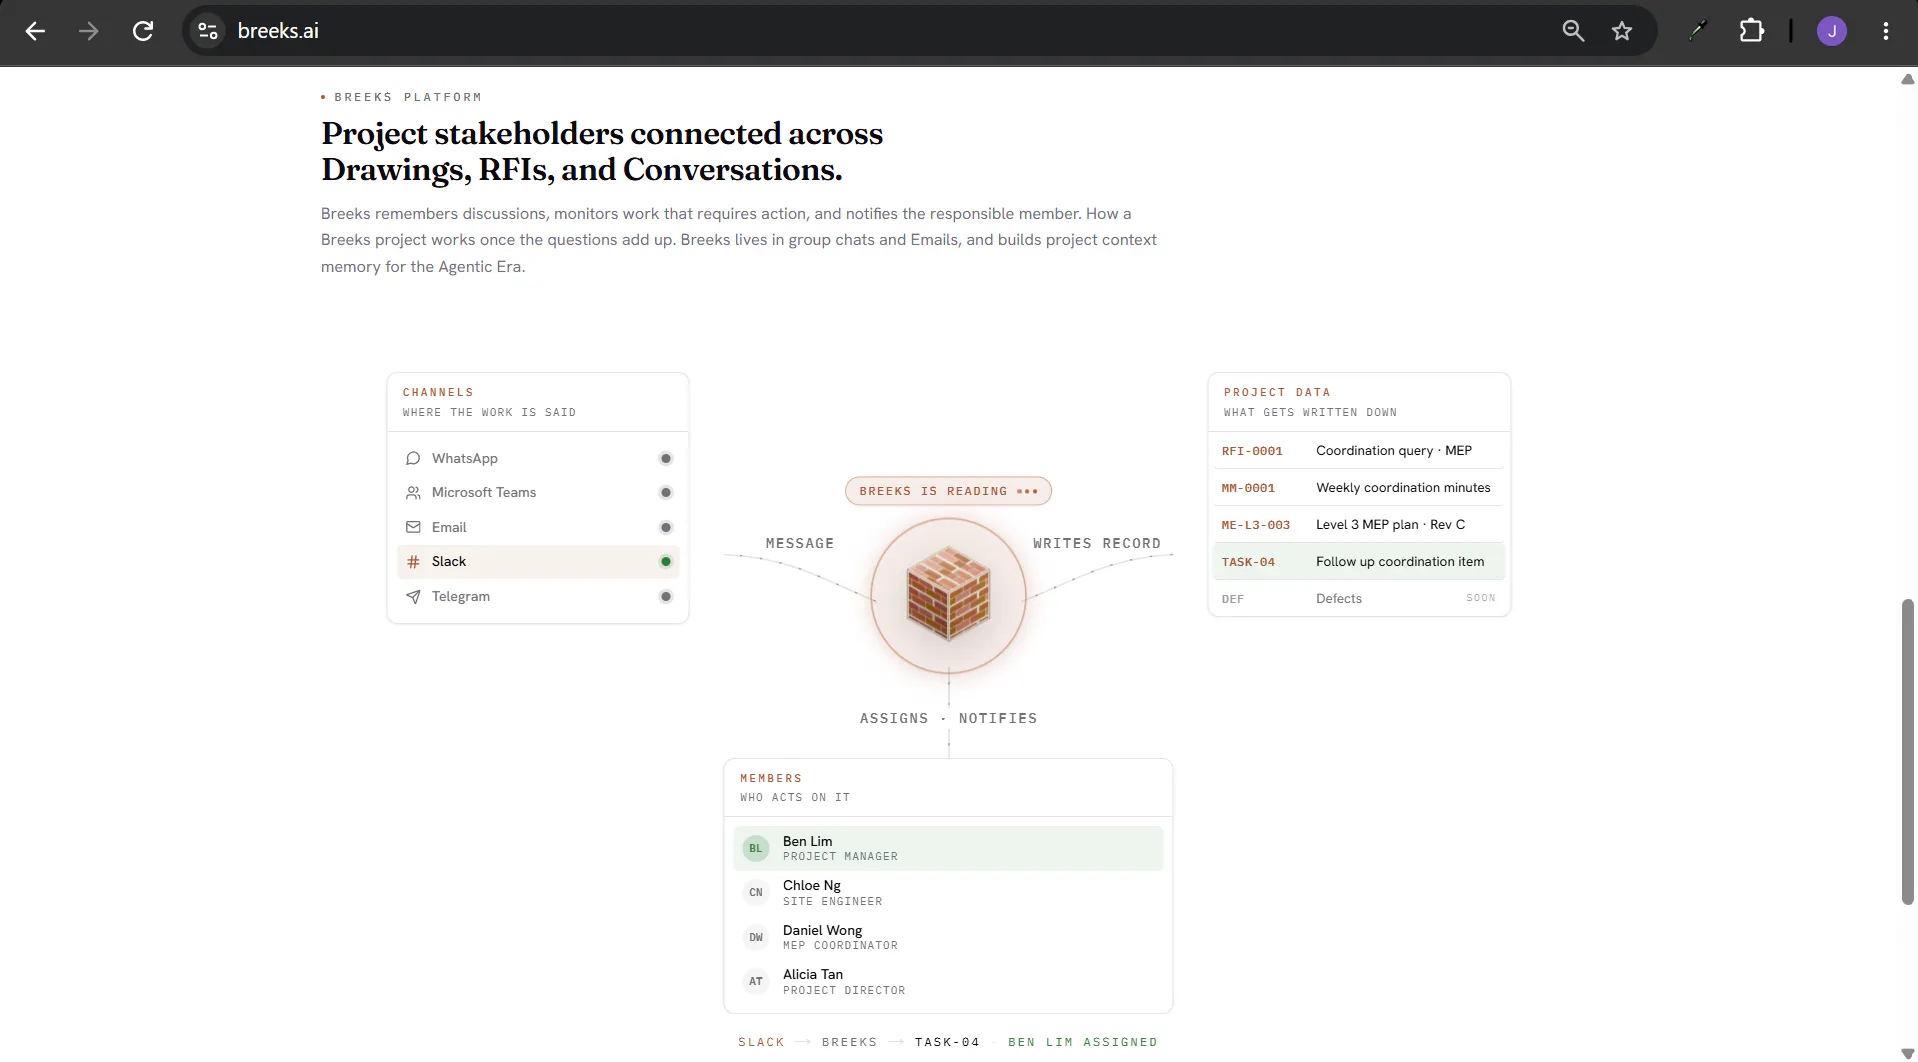1918x1062 pixels.
Task: Click the 'ASSIGNS · NOTIFIES' flow label
Action: click(x=948, y=719)
